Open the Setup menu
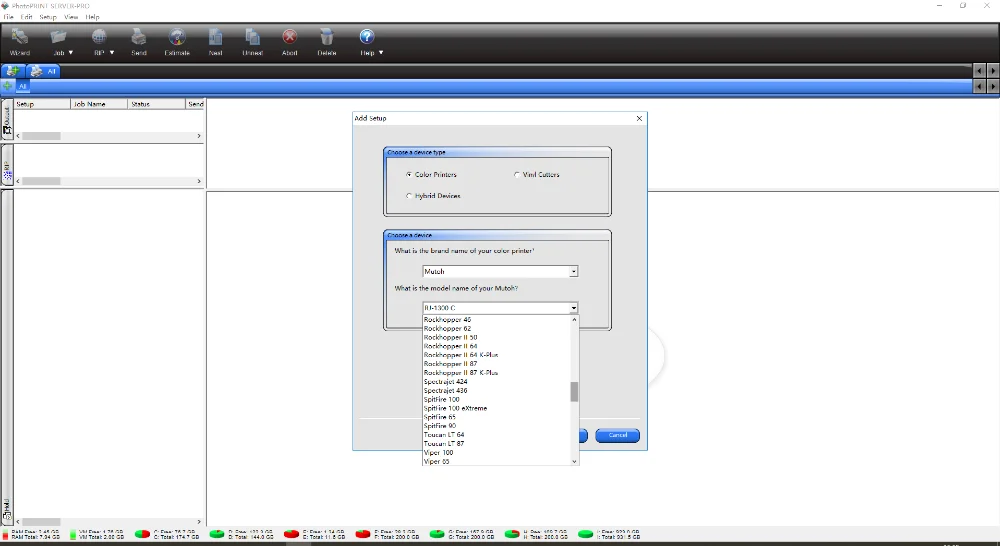Image resolution: width=1000 pixels, height=546 pixels. [48, 17]
